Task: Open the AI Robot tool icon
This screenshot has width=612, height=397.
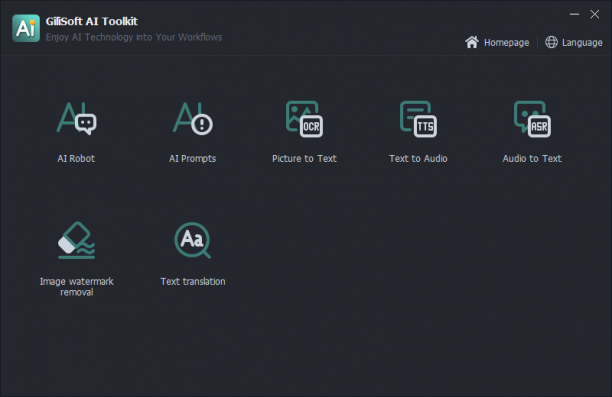Action: pos(76,118)
